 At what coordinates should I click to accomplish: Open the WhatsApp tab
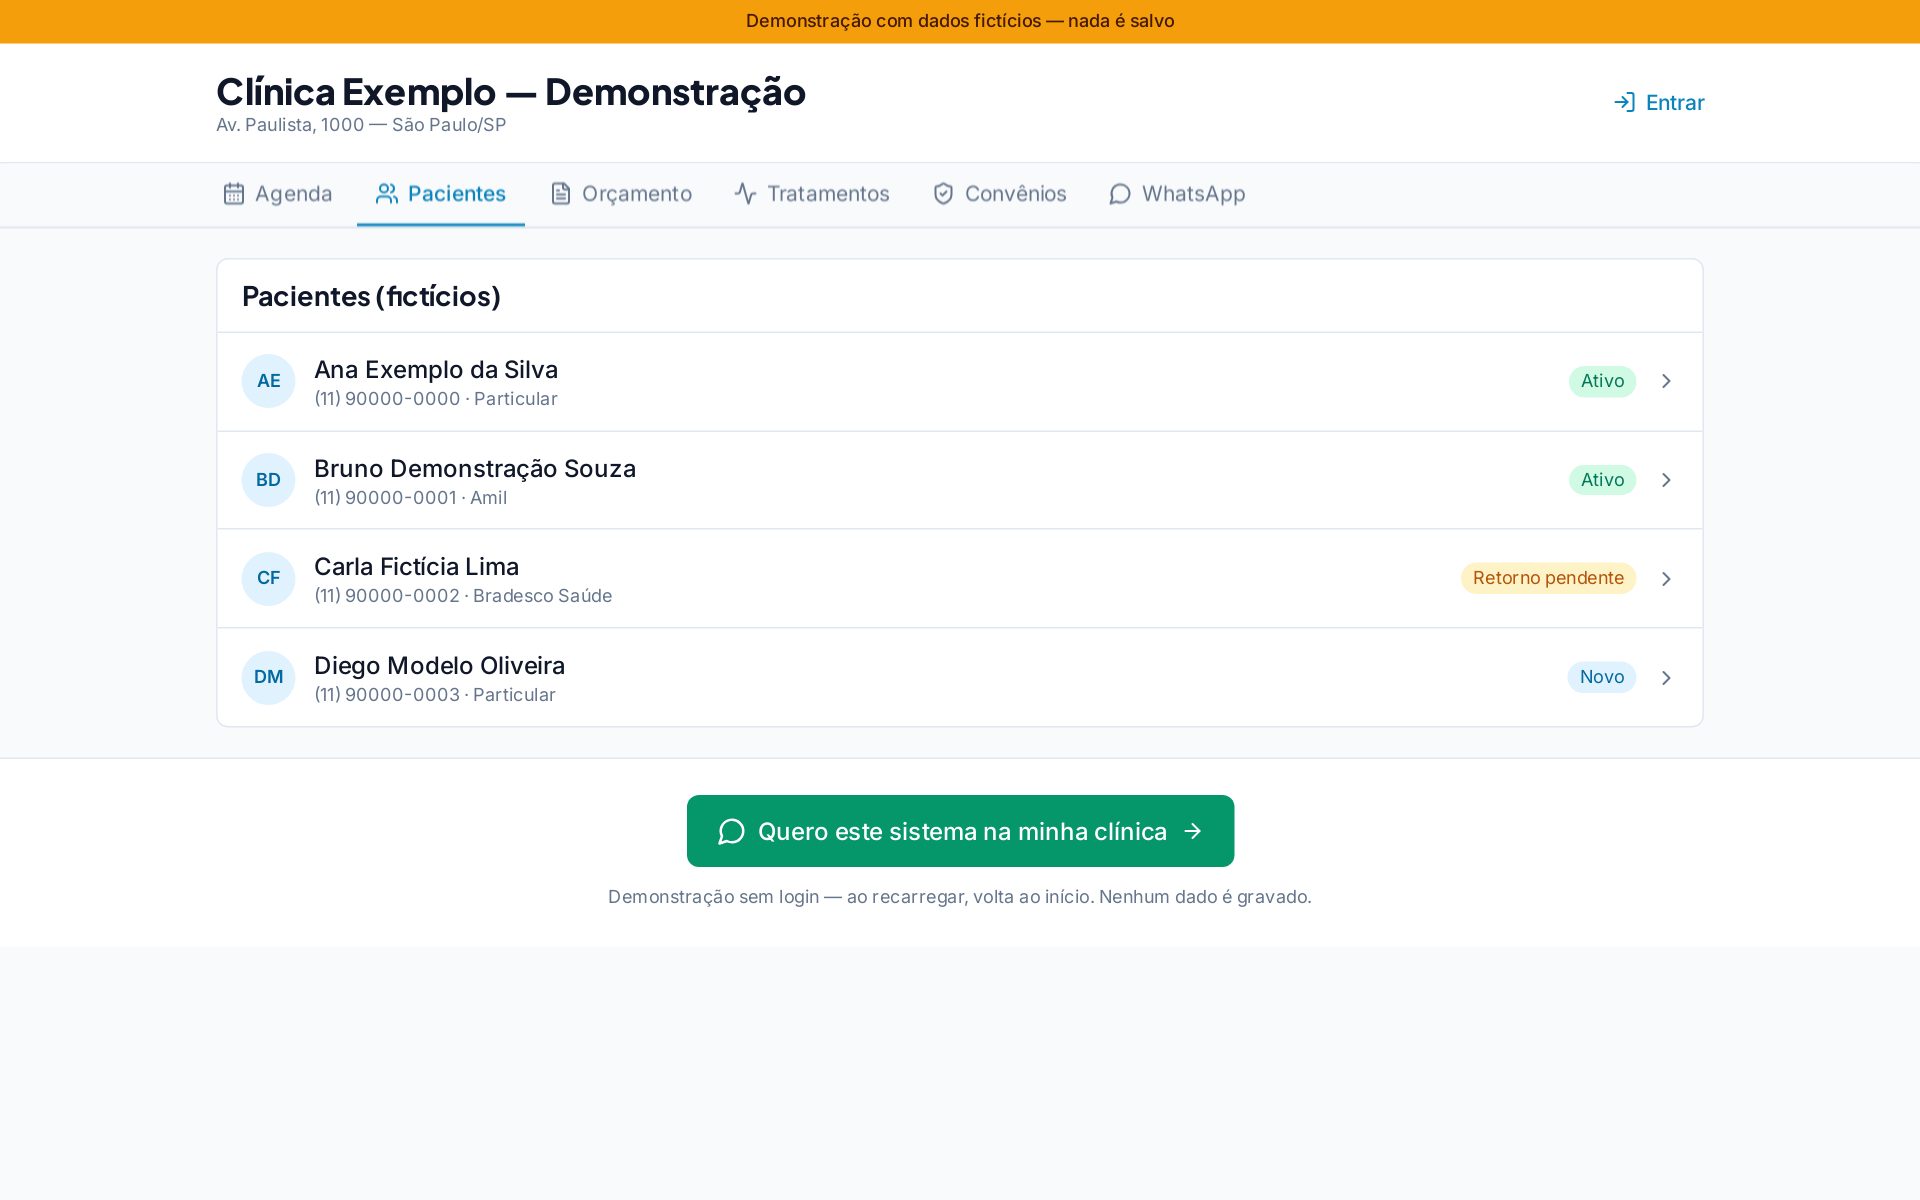[x=1177, y=194]
